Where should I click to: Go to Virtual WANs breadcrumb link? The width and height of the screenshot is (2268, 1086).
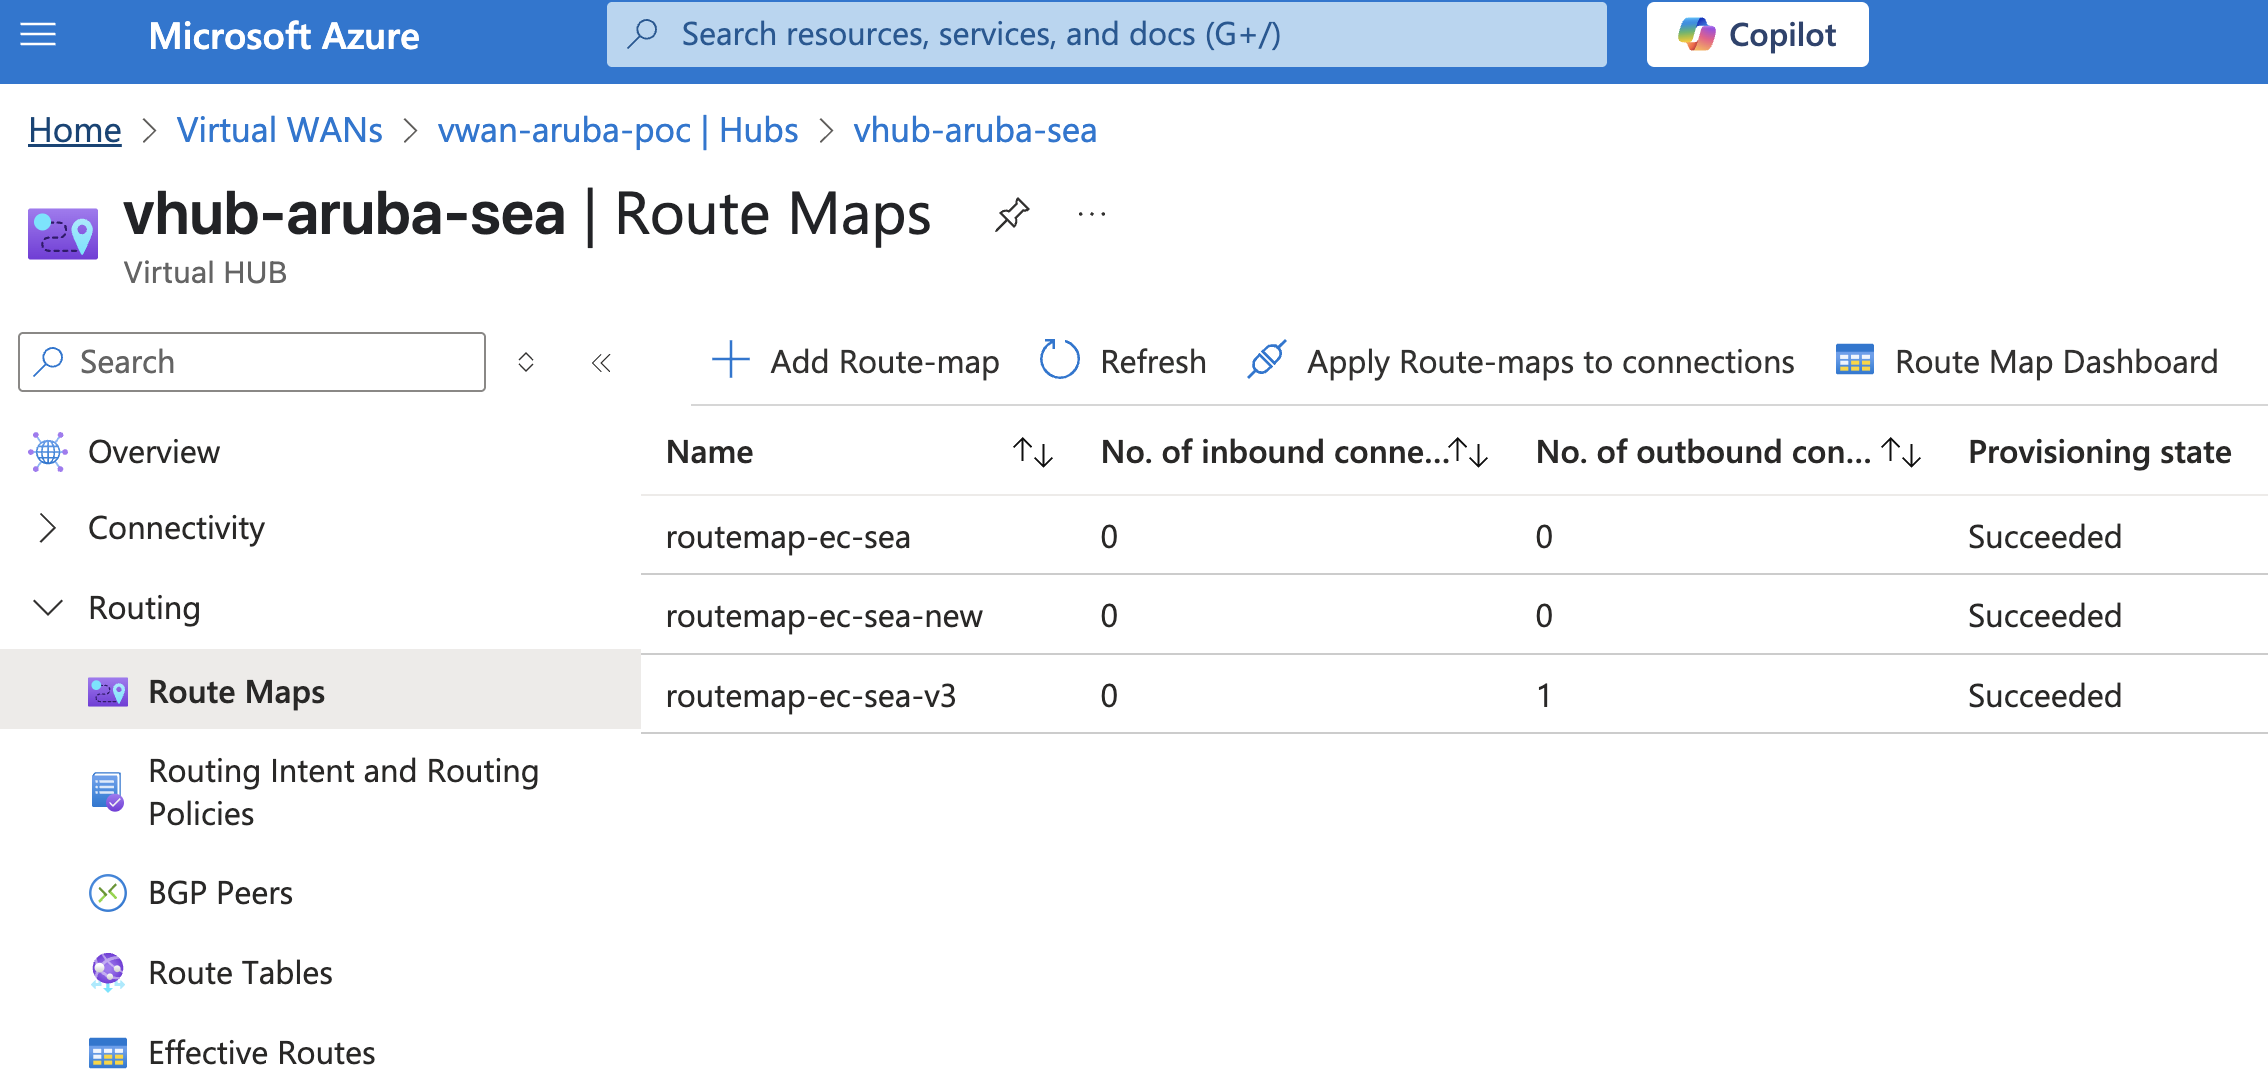279,130
